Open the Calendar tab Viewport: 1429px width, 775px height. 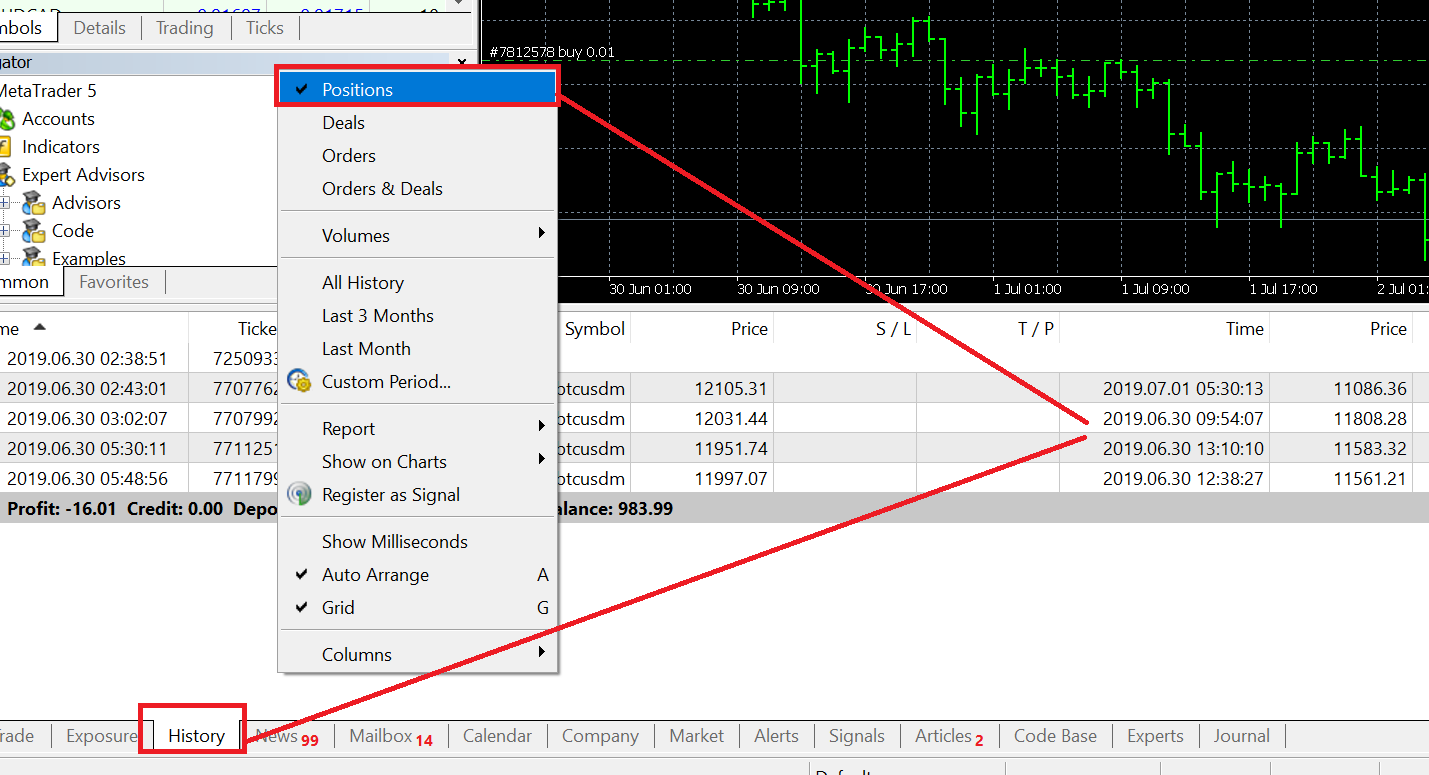pos(497,736)
